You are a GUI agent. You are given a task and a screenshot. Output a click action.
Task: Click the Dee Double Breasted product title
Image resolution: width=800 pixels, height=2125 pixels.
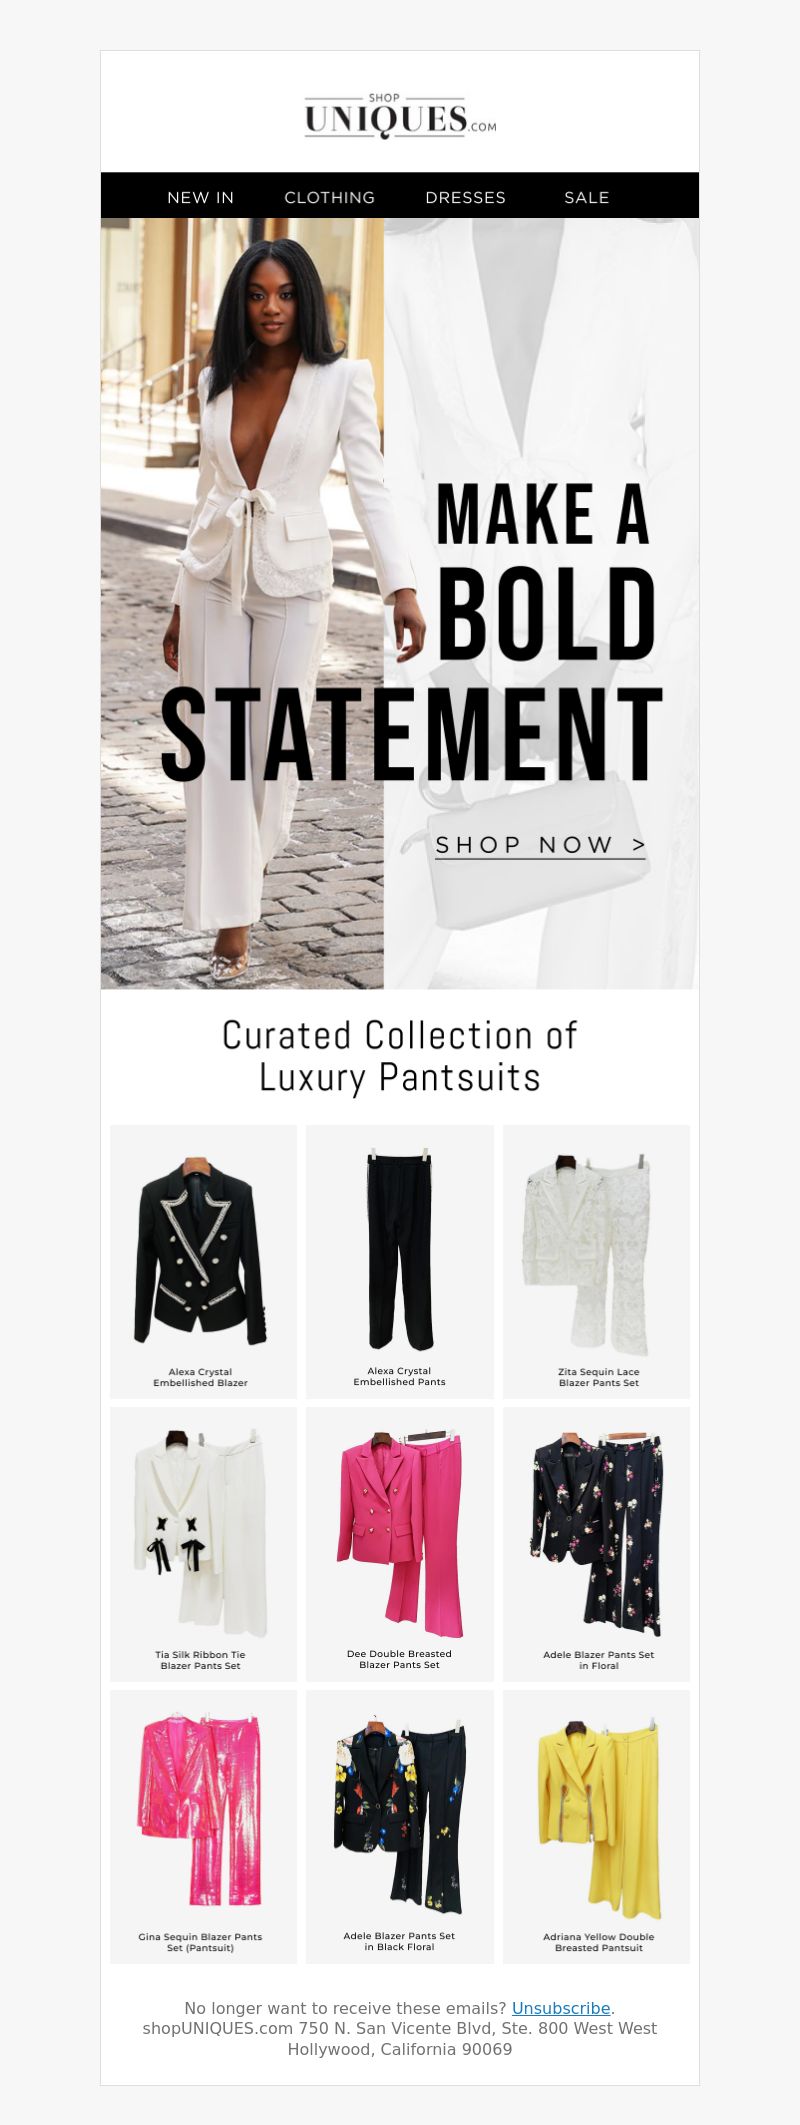[x=399, y=1659]
